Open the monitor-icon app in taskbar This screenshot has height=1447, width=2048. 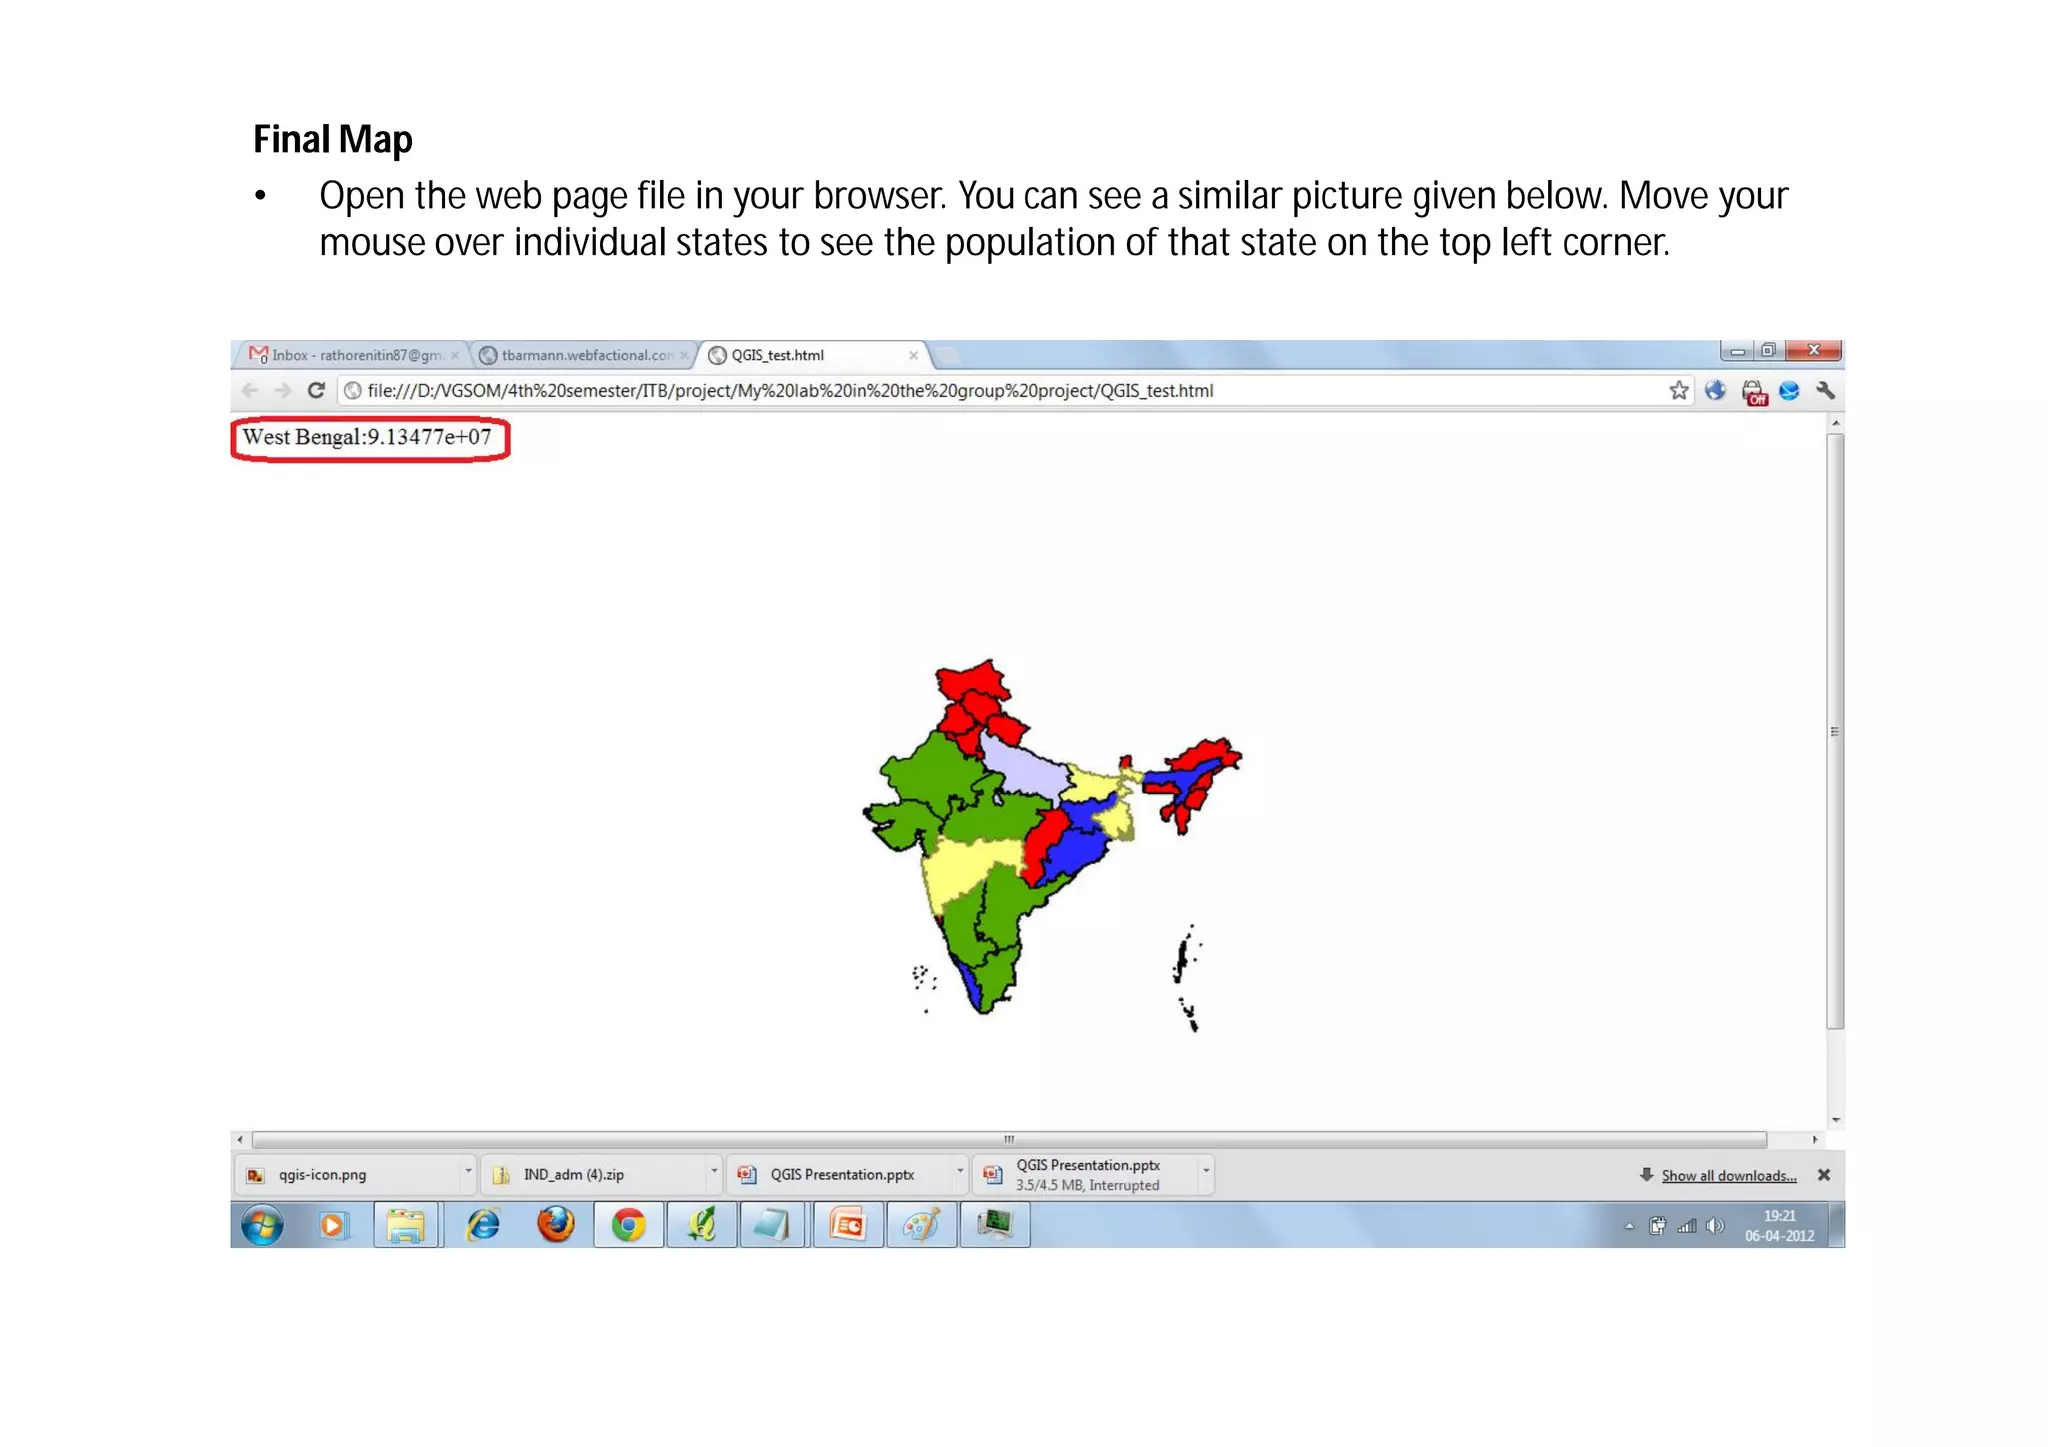click(994, 1225)
